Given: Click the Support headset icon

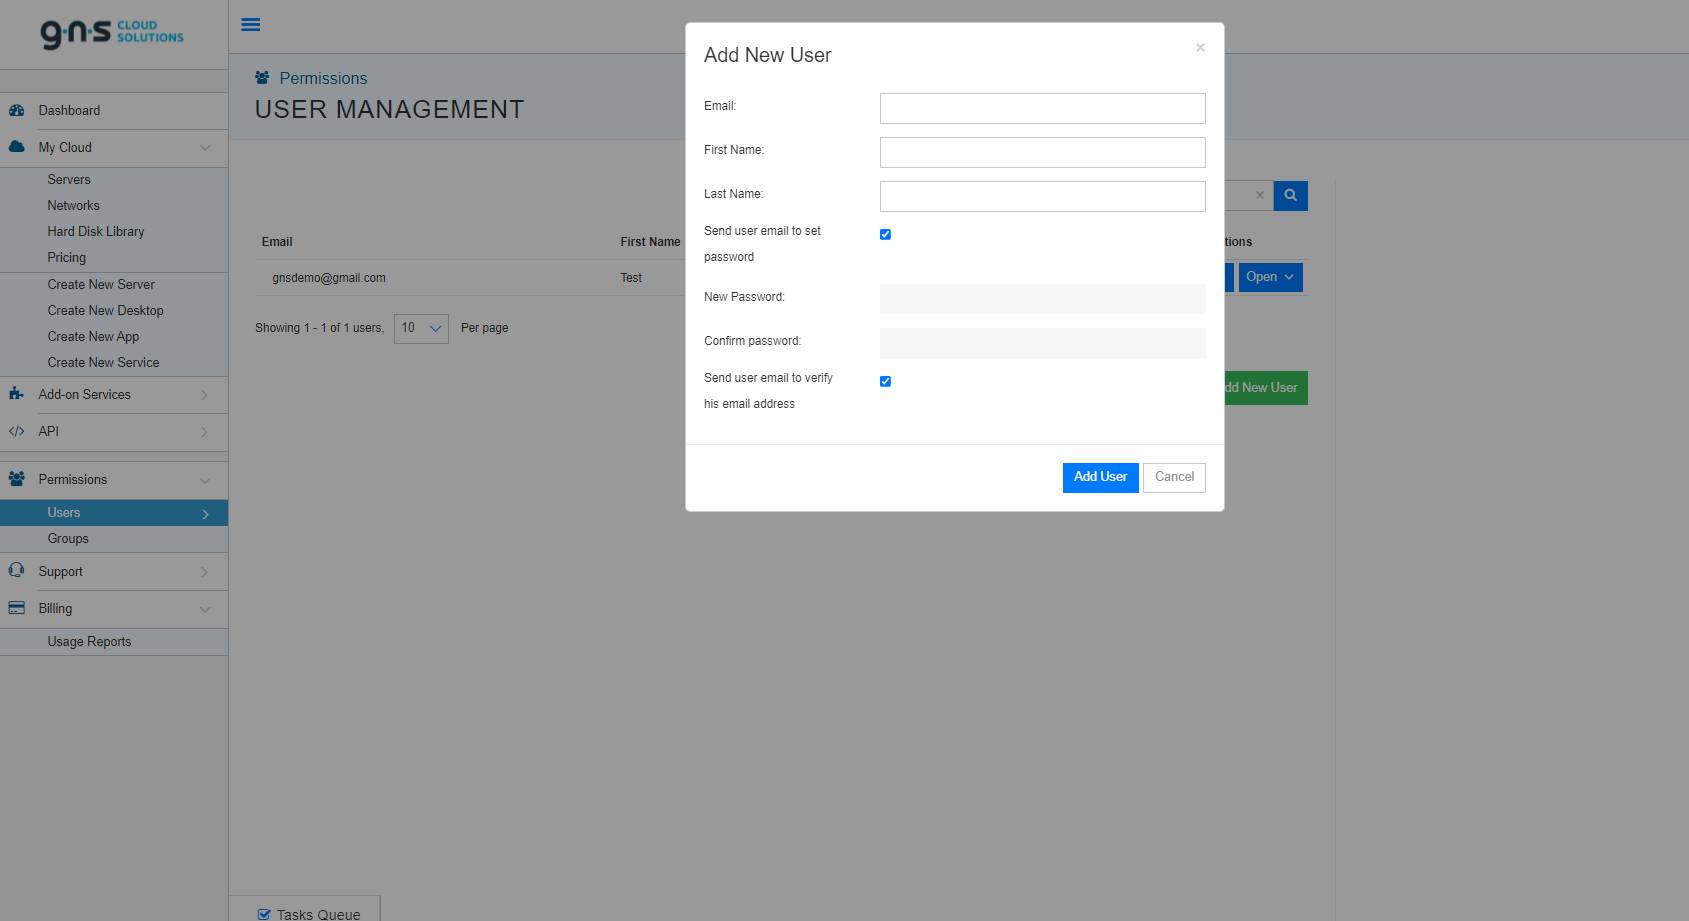Looking at the screenshot, I should click(17, 570).
